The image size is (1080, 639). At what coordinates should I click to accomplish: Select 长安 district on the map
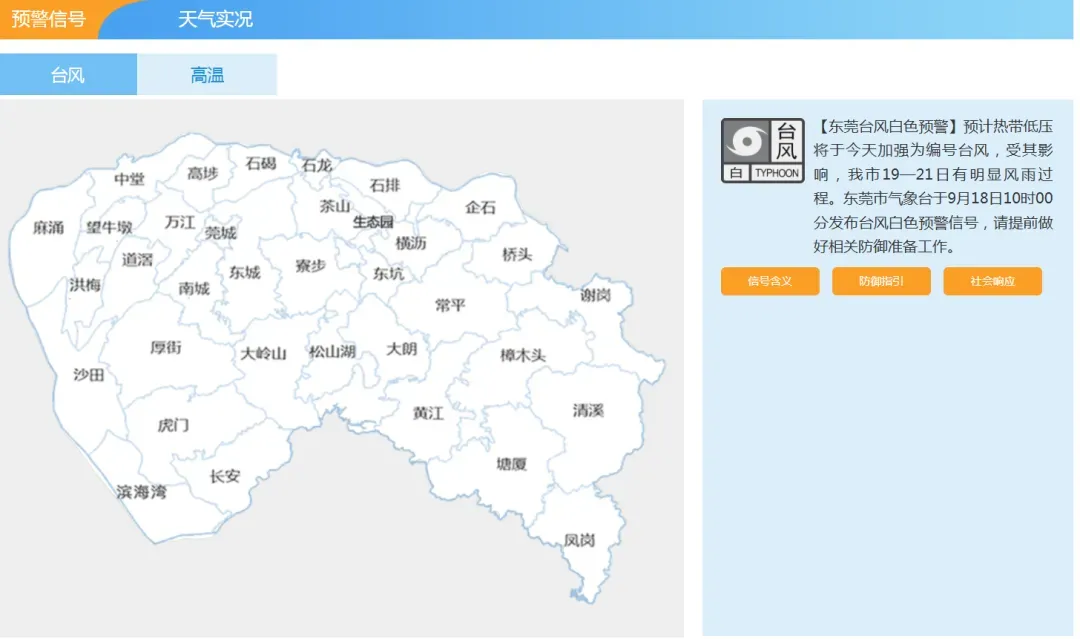click(x=225, y=476)
